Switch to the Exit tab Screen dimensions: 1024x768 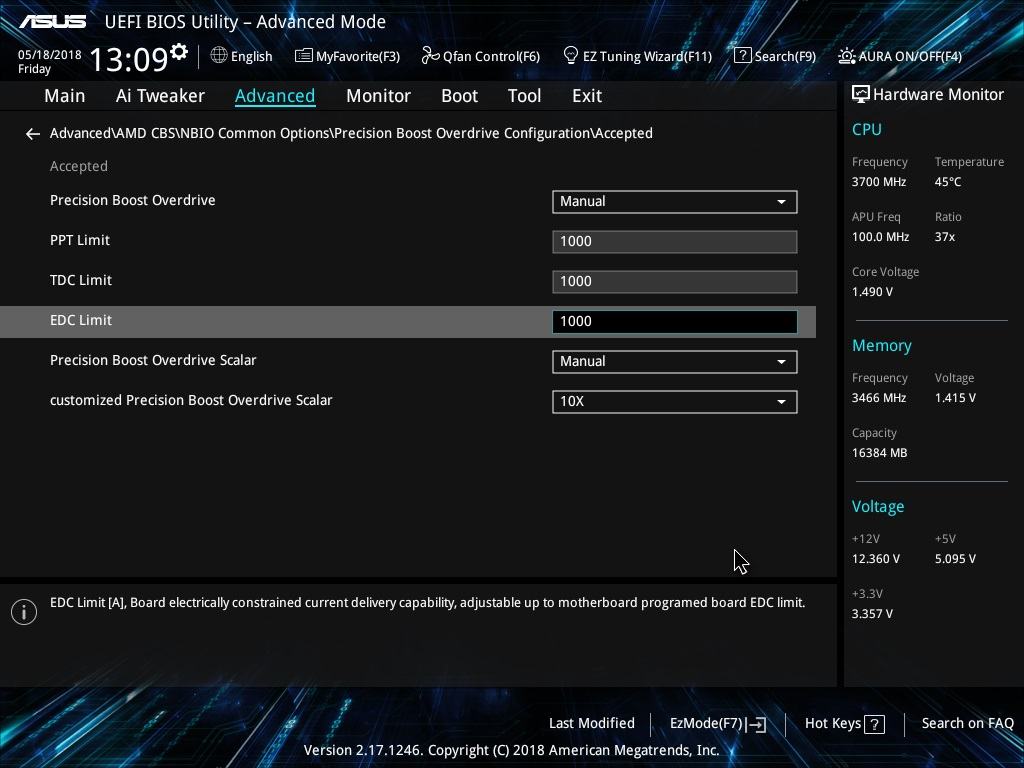click(x=586, y=96)
